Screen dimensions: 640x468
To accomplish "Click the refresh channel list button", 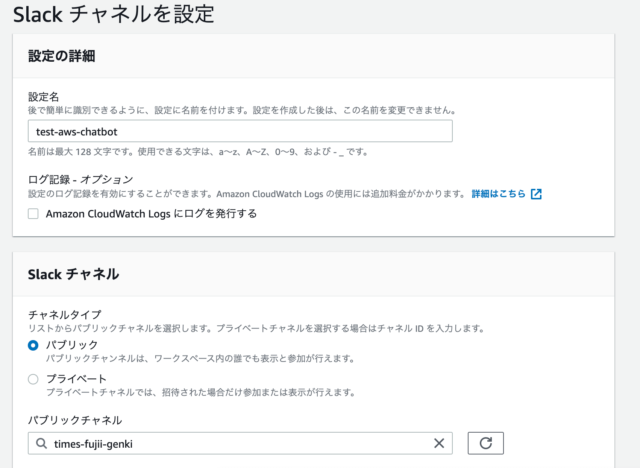I will [485, 443].
